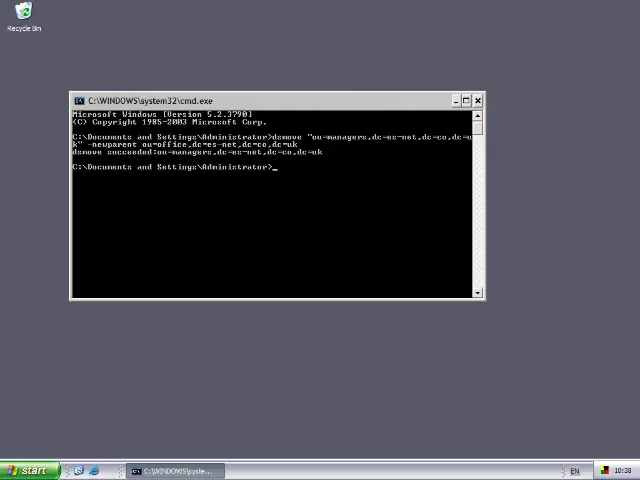Open the Recycle Bin desktop icon

23,14
